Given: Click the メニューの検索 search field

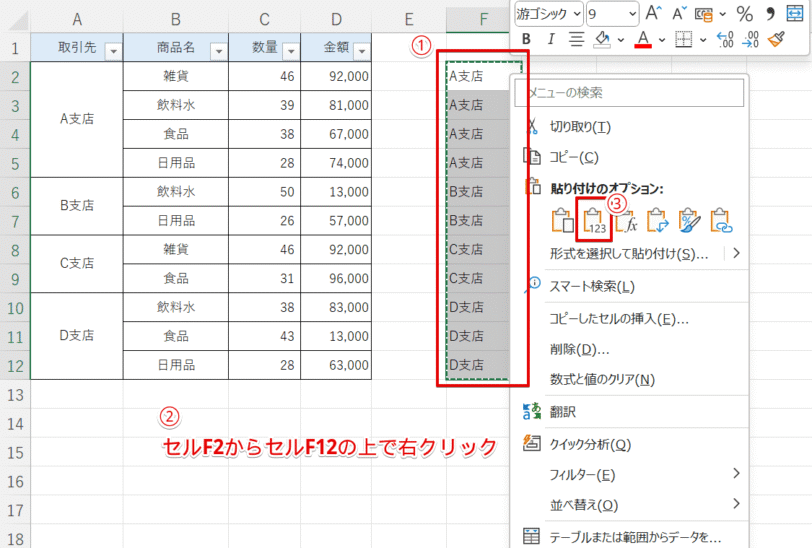Looking at the screenshot, I should [629, 93].
